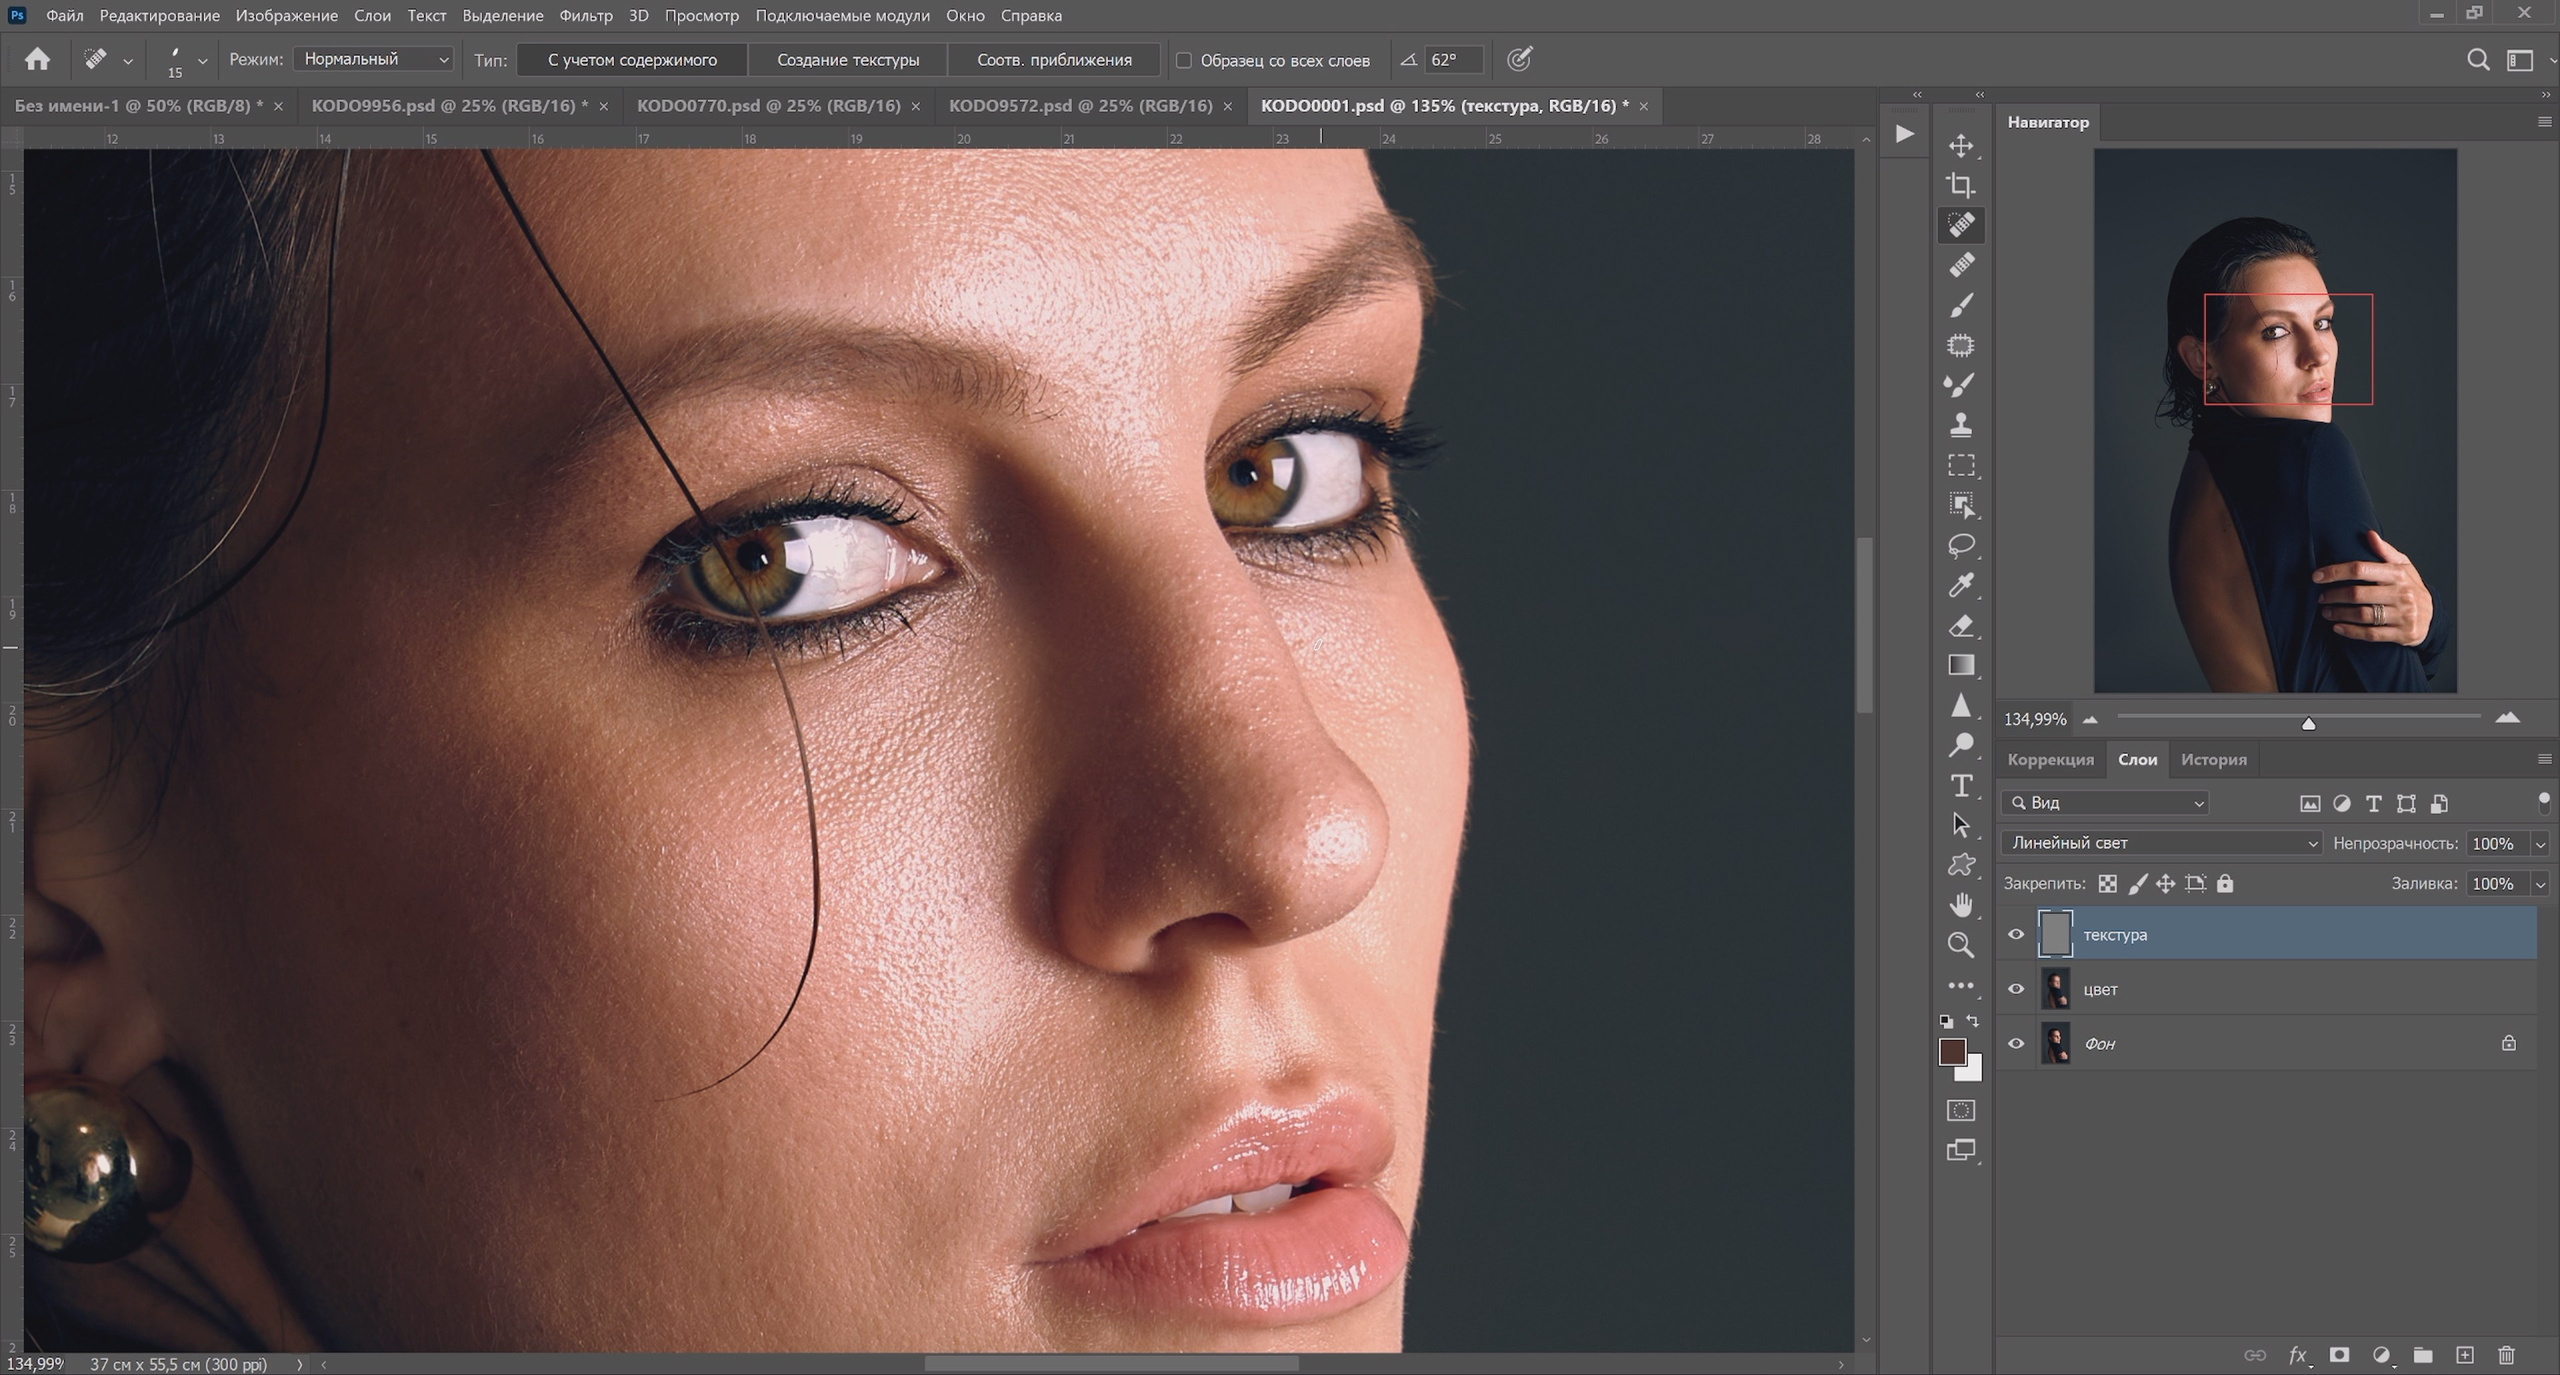Image resolution: width=2560 pixels, height=1375 pixels.
Task: Select the Path Selection arrow tool
Action: [1960, 825]
